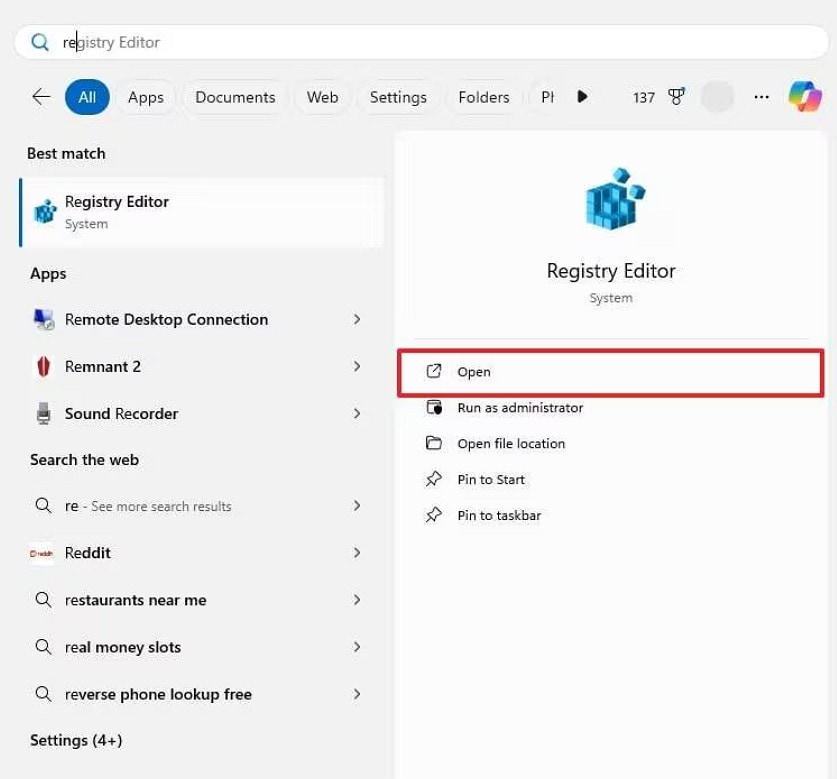This screenshot has height=779, width=837.
Task: Switch to the Web filter tab
Action: coord(322,97)
